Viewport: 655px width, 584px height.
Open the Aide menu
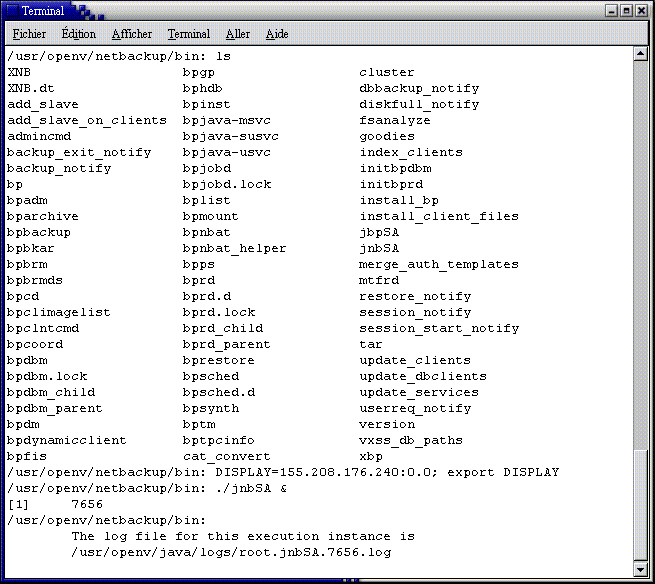point(277,34)
